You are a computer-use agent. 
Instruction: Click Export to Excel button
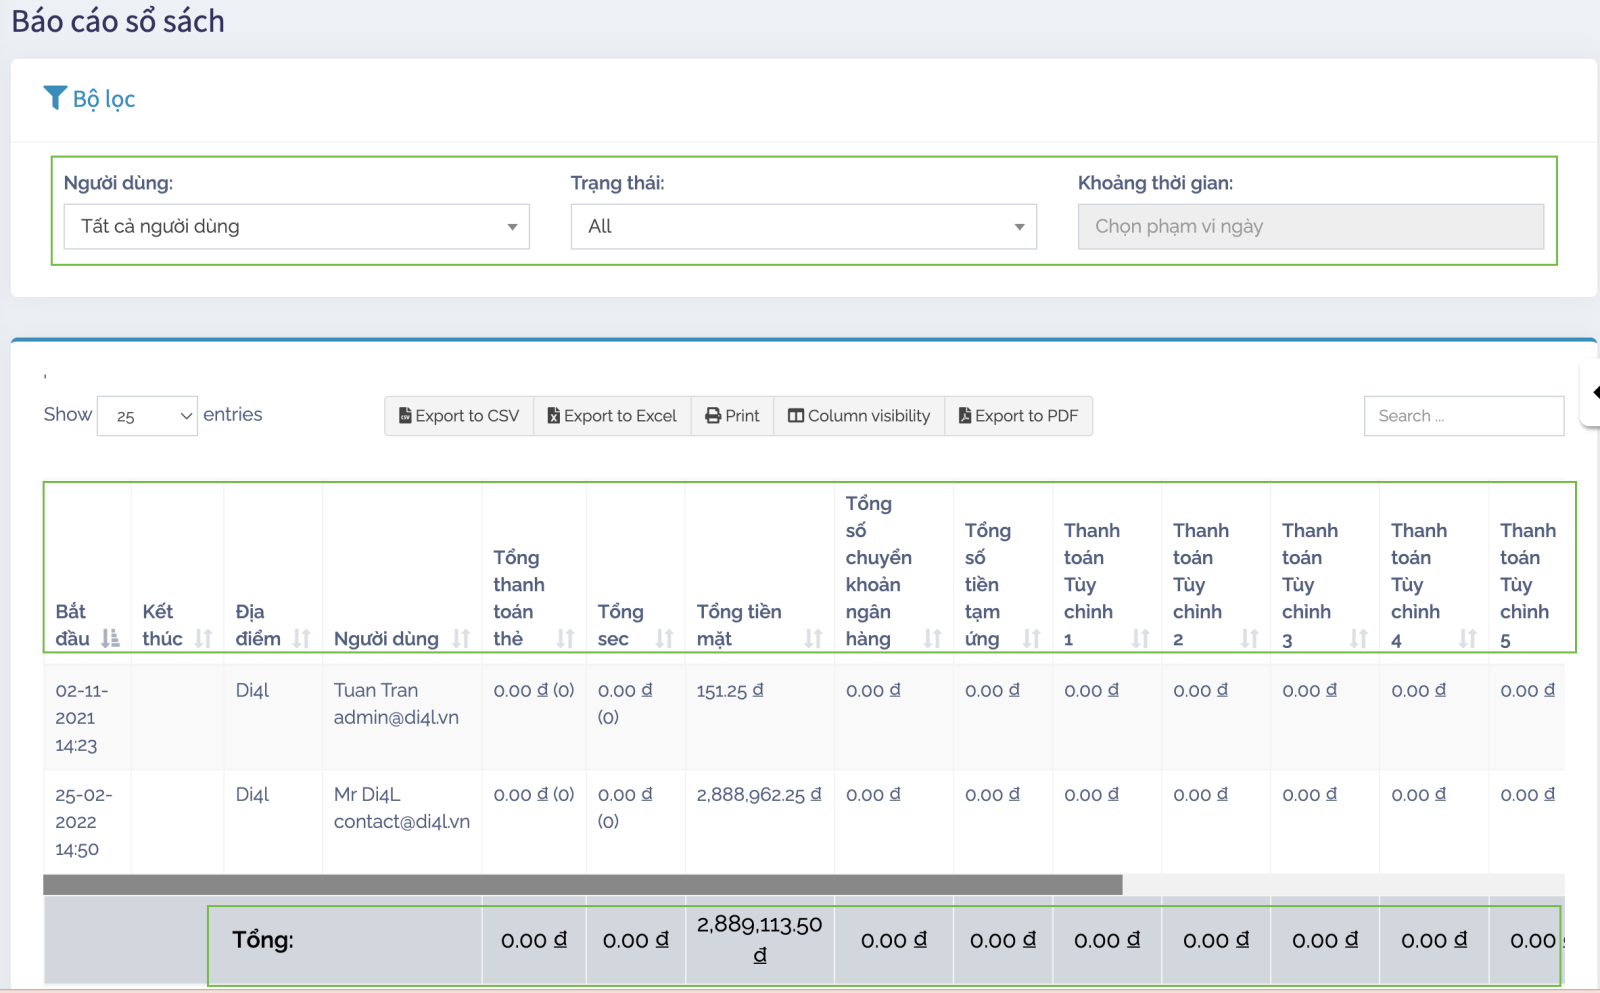[612, 416]
